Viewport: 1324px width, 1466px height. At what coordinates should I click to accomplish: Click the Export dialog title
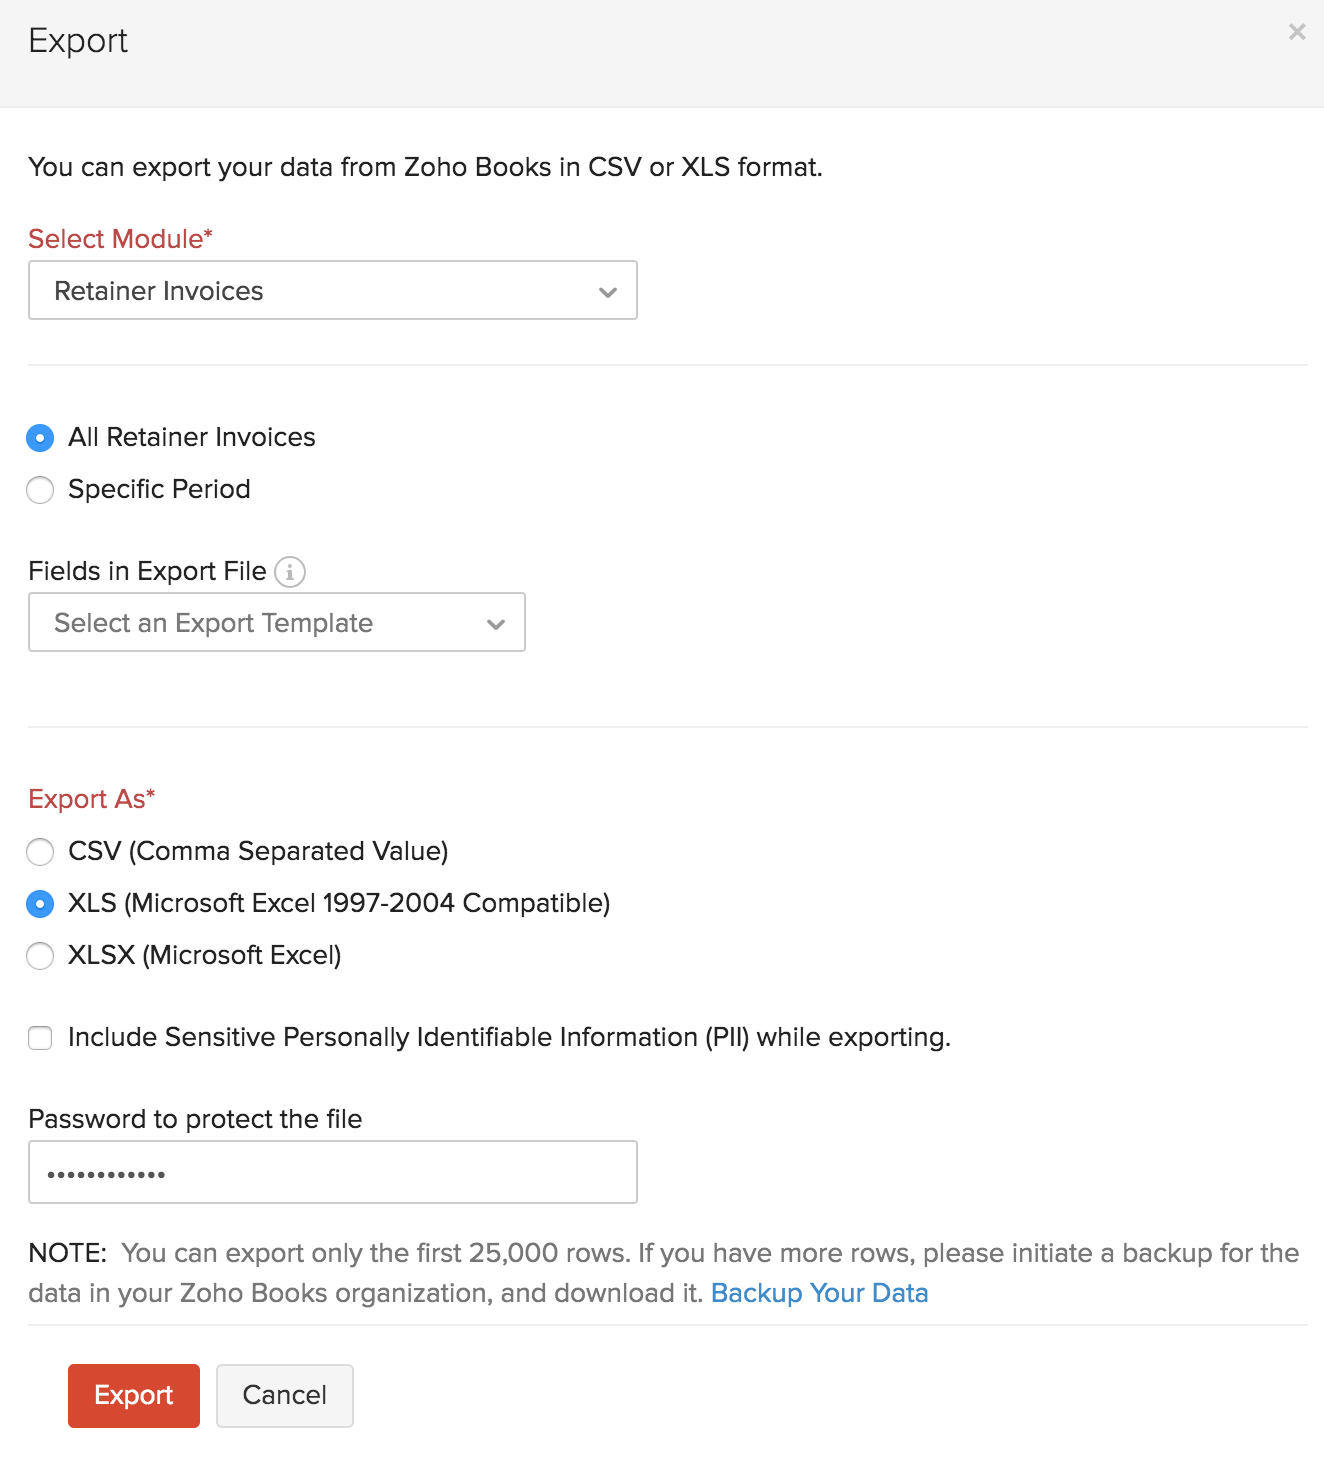(x=79, y=40)
